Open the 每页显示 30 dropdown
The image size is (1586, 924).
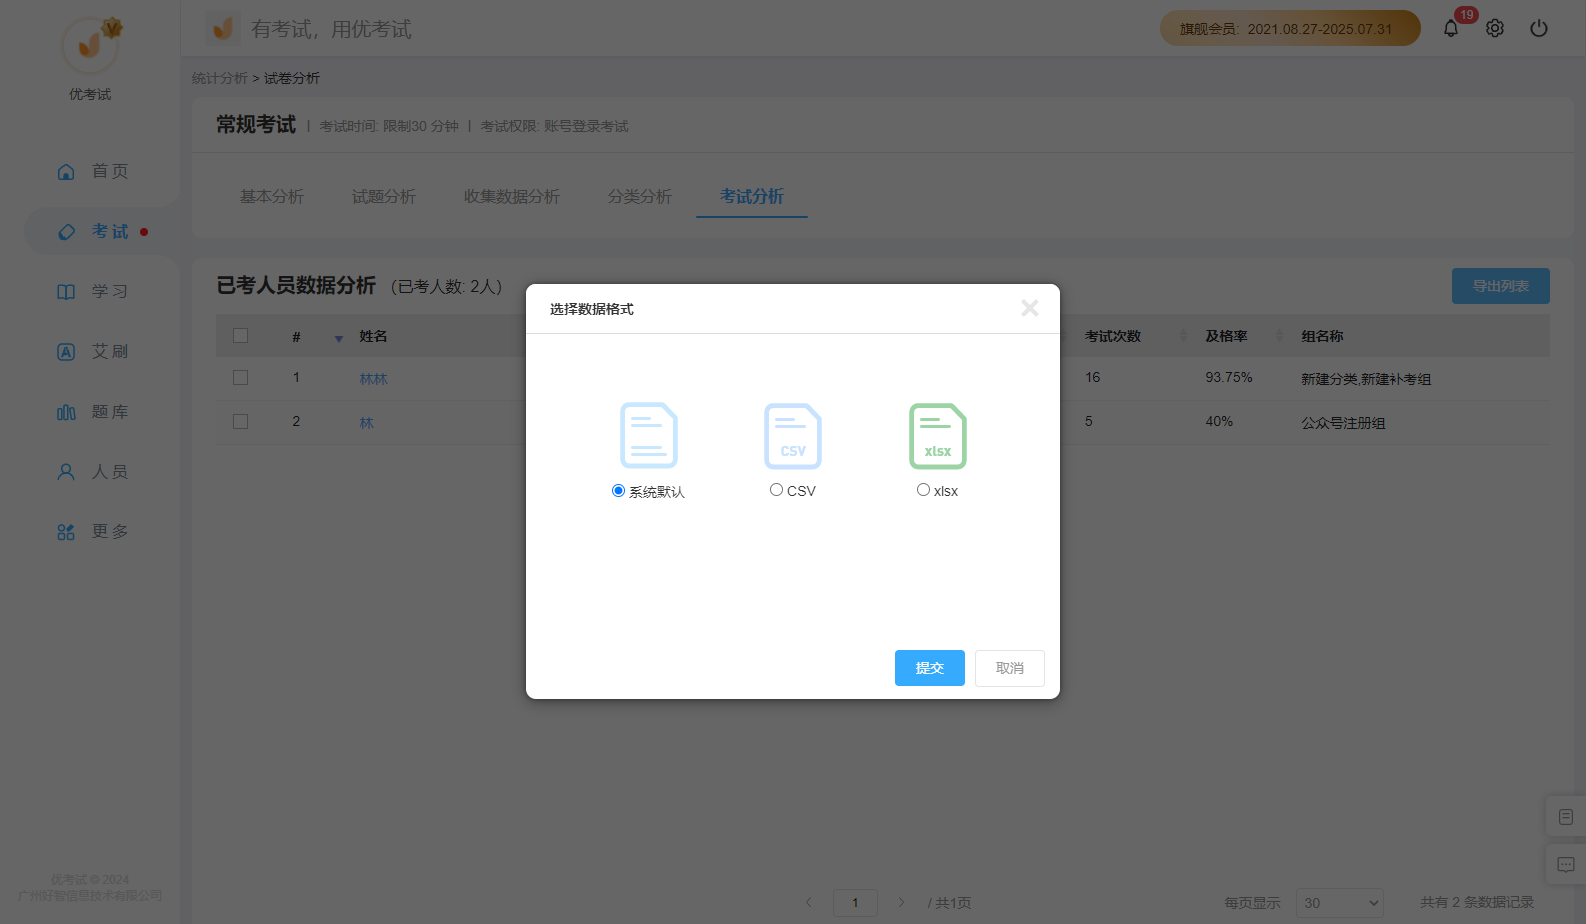pos(1340,903)
